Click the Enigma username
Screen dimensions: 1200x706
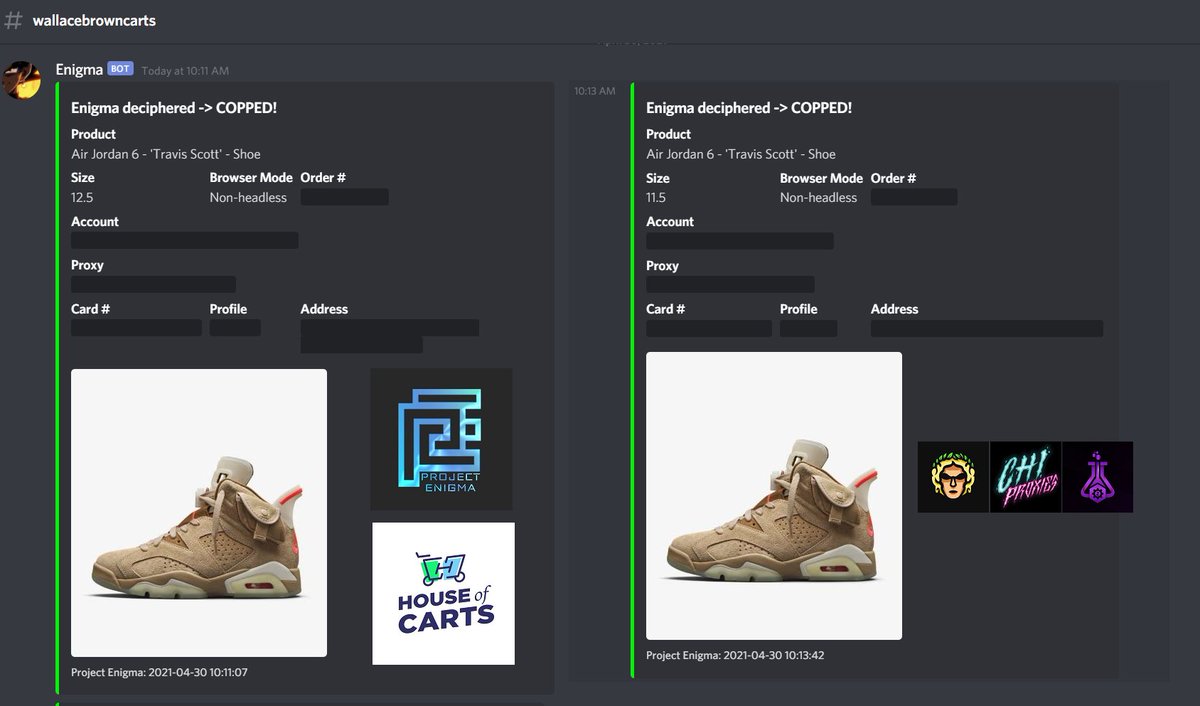(x=79, y=69)
